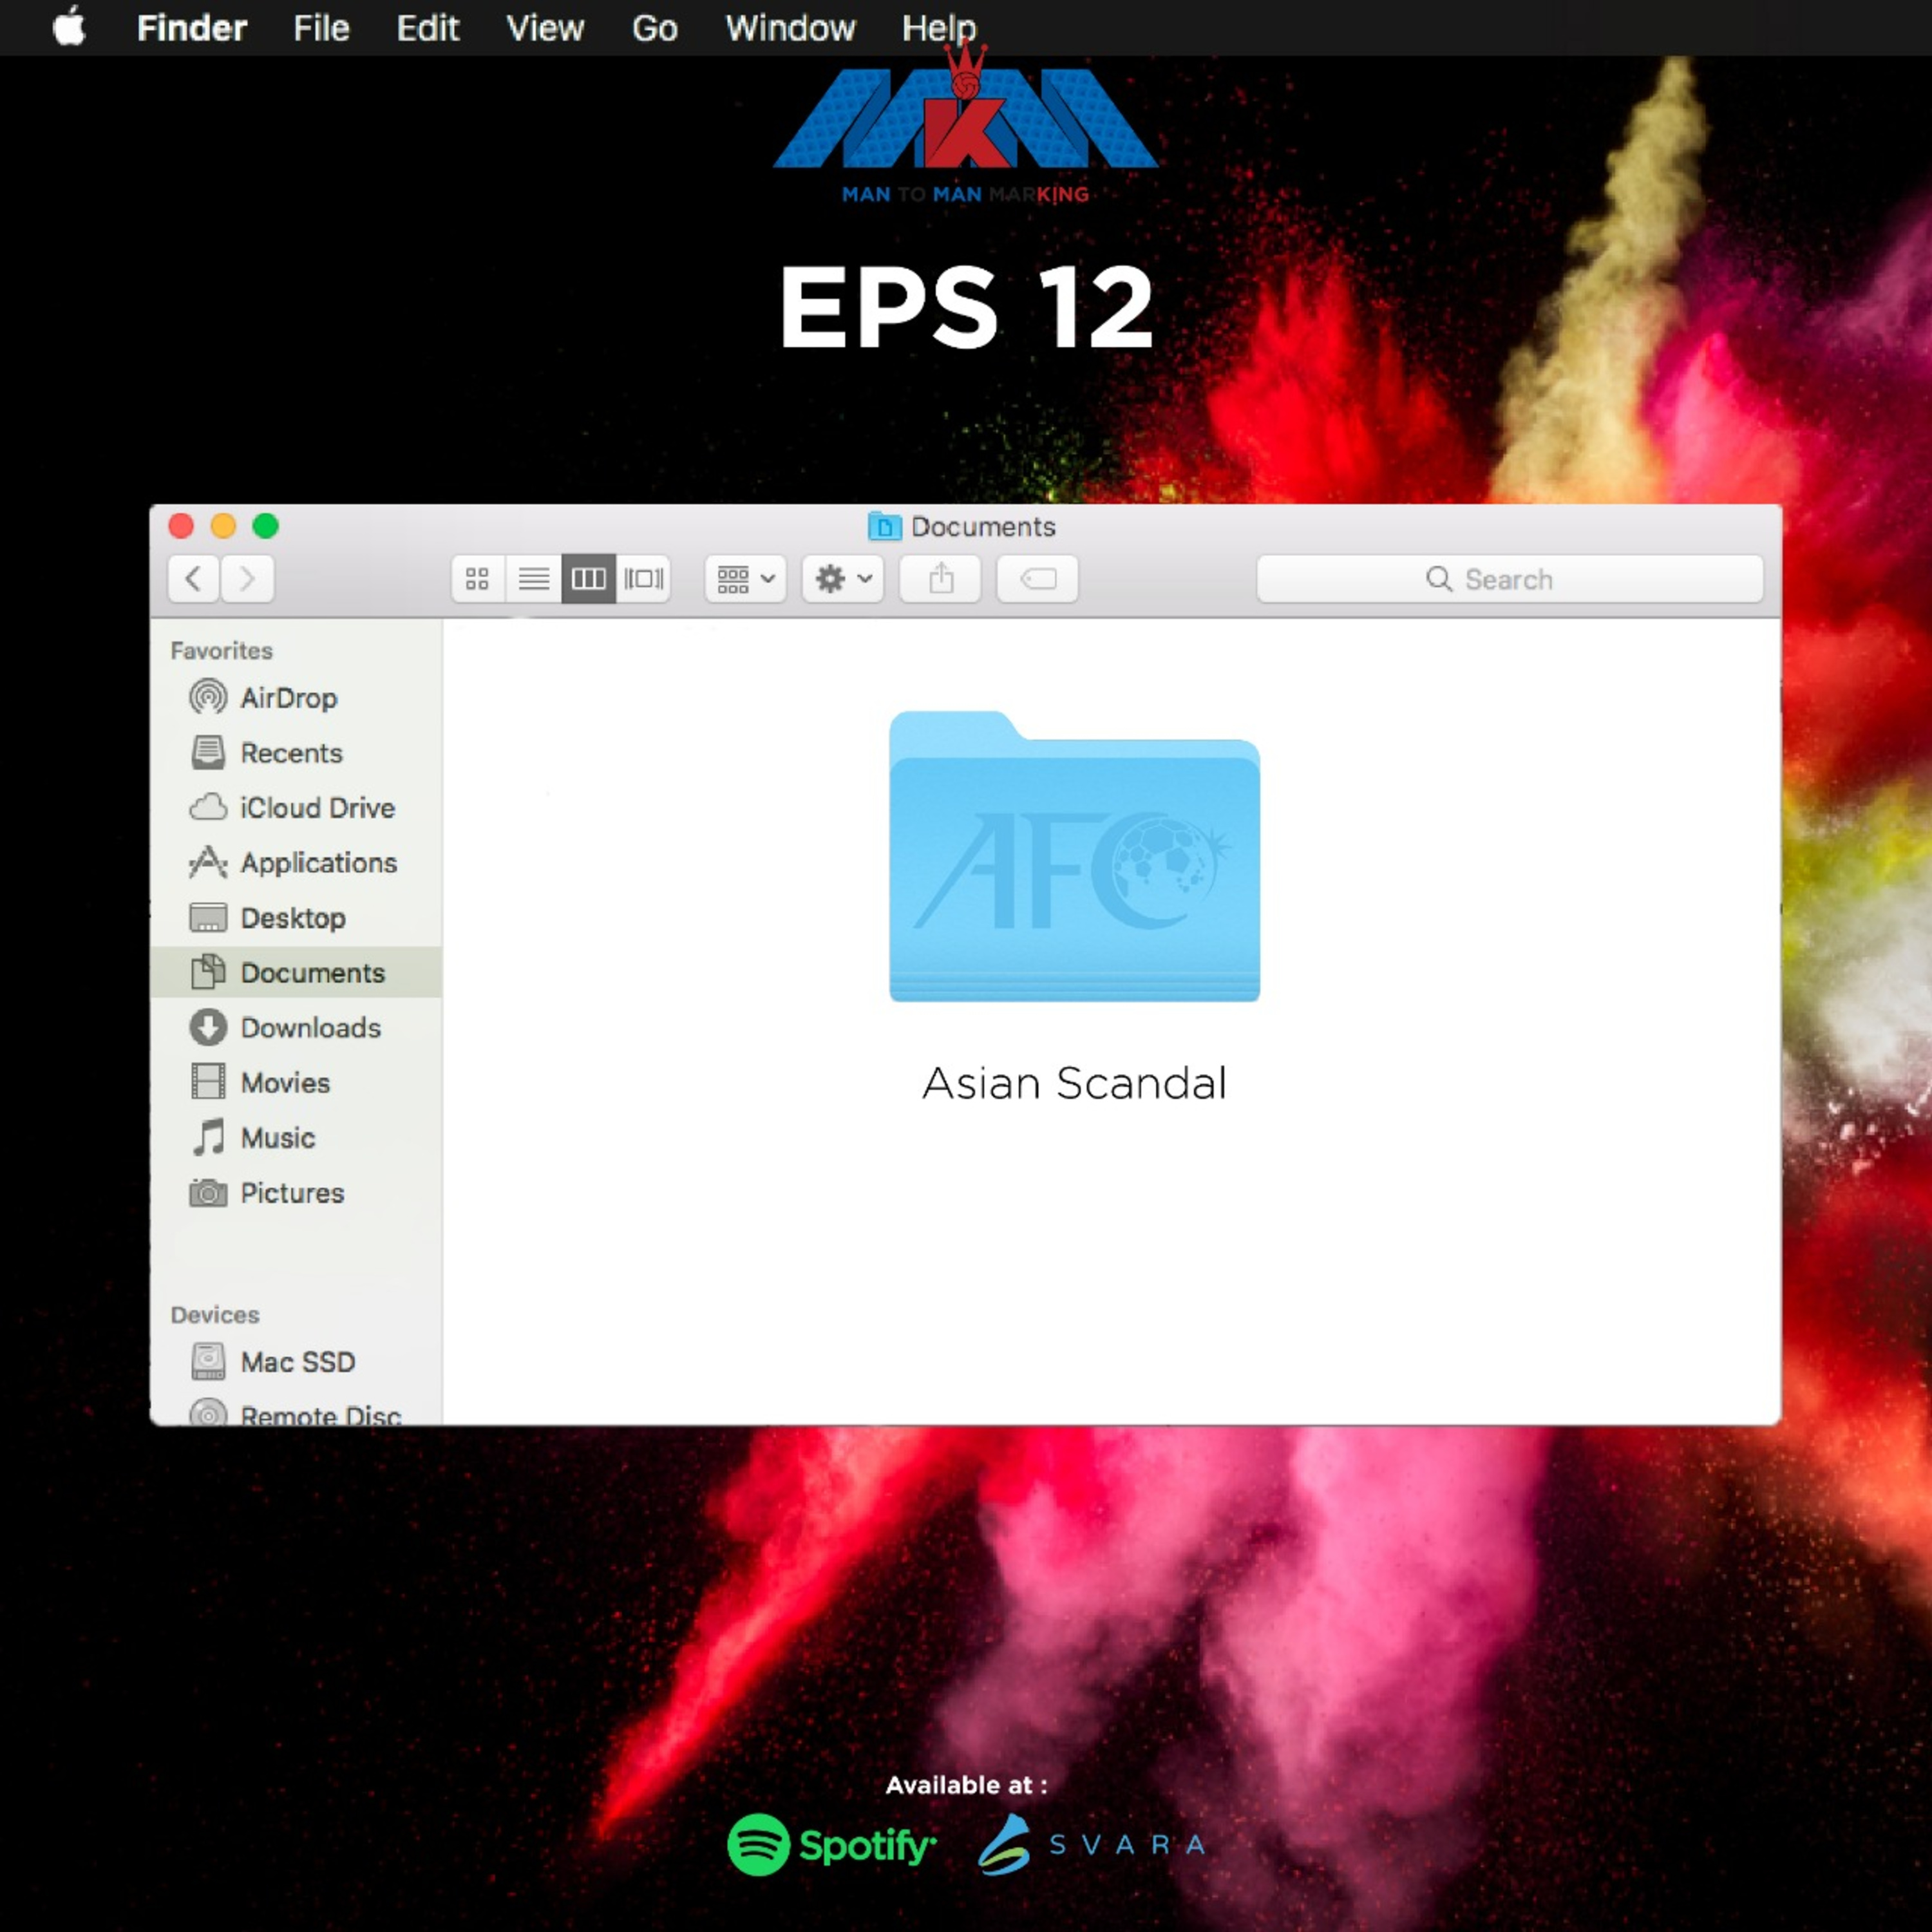The width and height of the screenshot is (1932, 1932).
Task: Maximize the Documents window
Action: [266, 526]
